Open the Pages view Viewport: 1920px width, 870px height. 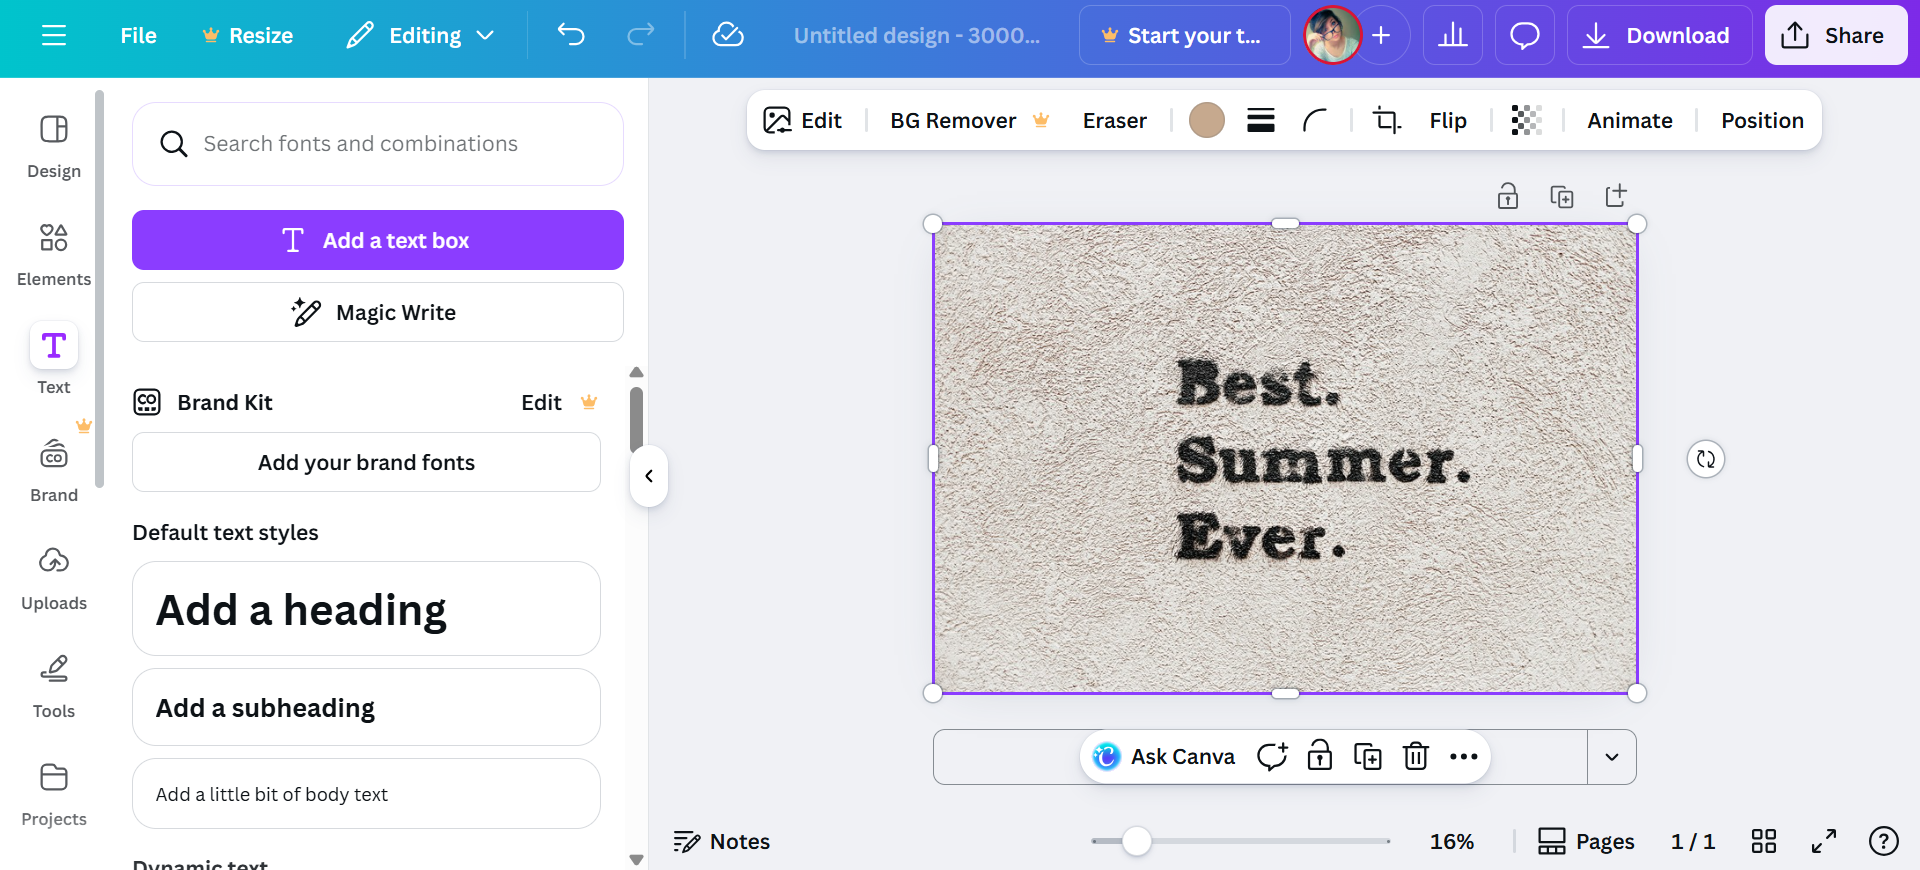pos(1586,842)
